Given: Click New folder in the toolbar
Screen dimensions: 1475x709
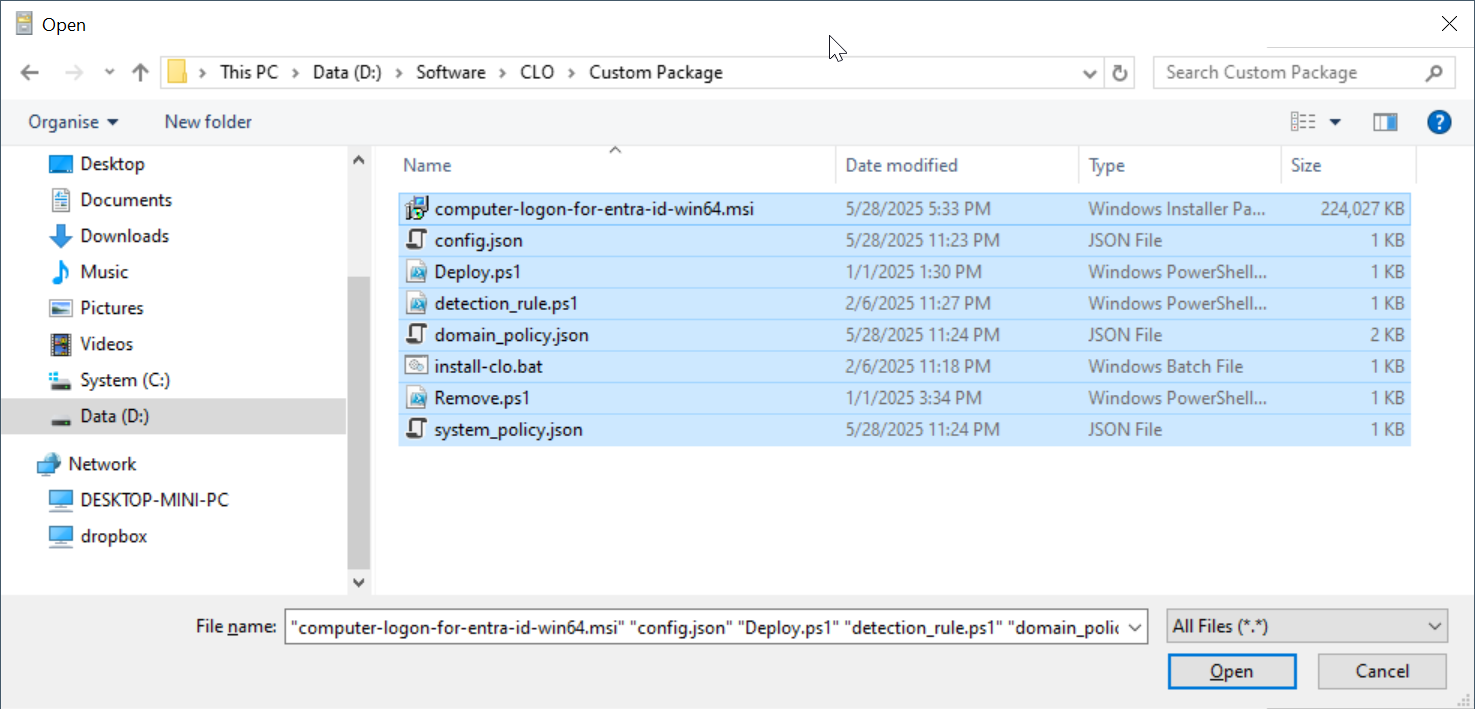Looking at the screenshot, I should 208,122.
